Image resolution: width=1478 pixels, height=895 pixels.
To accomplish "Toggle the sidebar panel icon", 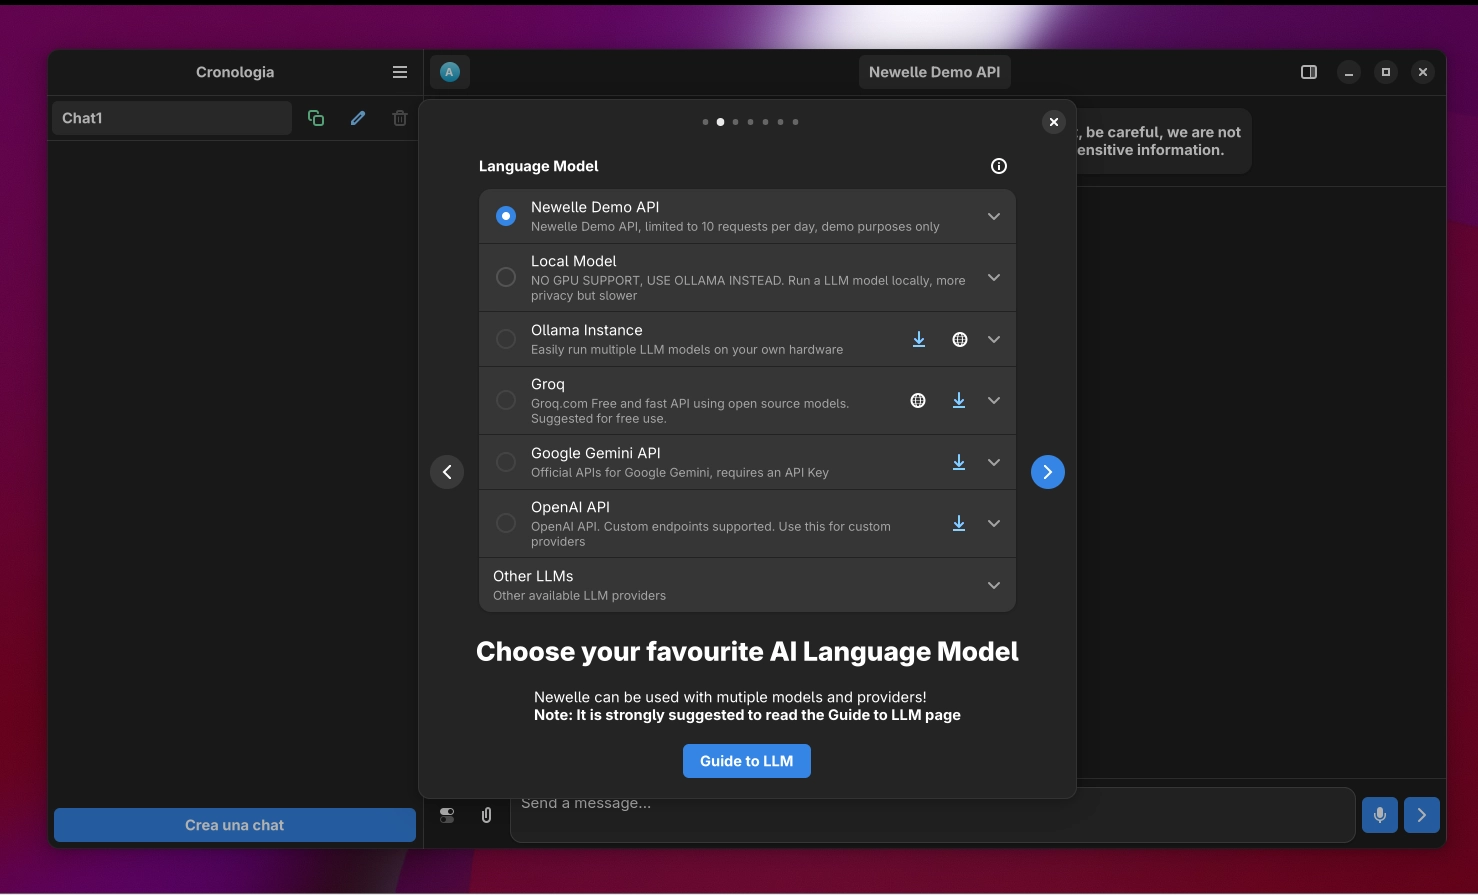I will point(1309,72).
